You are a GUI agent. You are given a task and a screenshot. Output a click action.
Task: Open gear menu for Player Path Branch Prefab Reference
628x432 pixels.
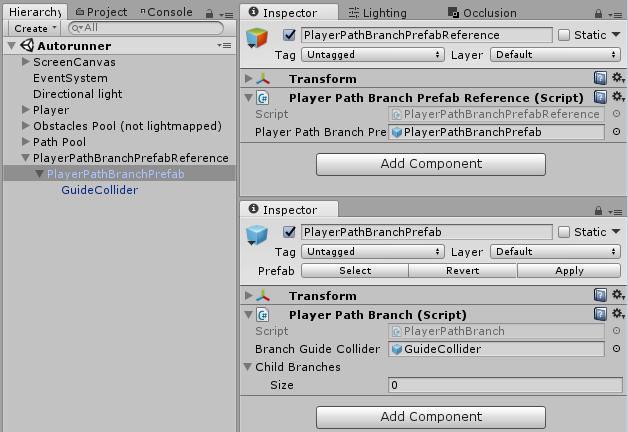[x=618, y=97]
